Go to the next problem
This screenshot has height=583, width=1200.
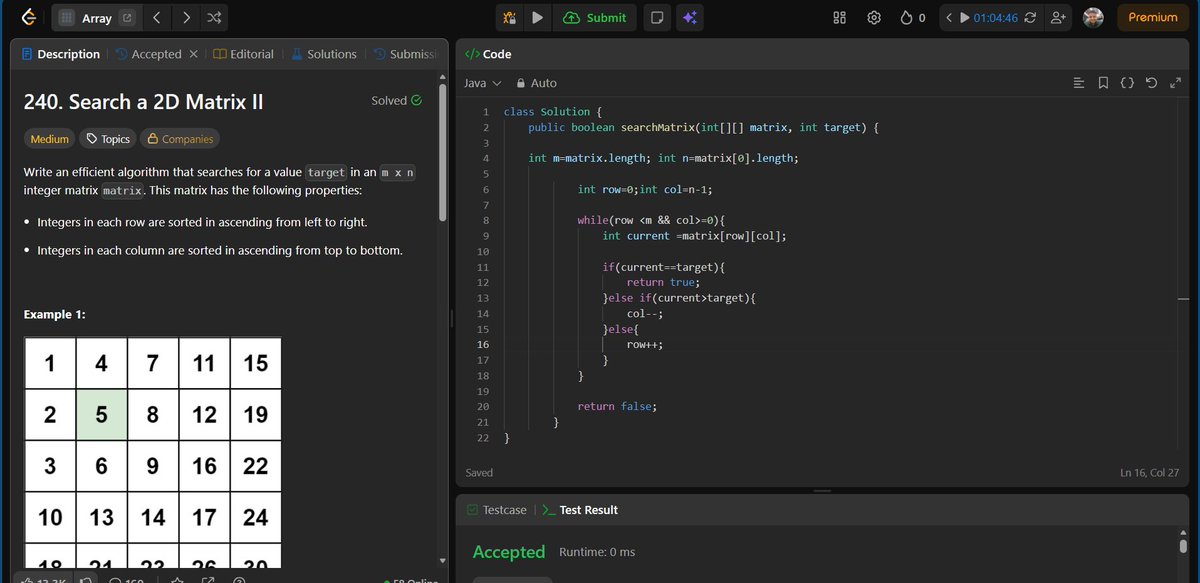pos(187,18)
